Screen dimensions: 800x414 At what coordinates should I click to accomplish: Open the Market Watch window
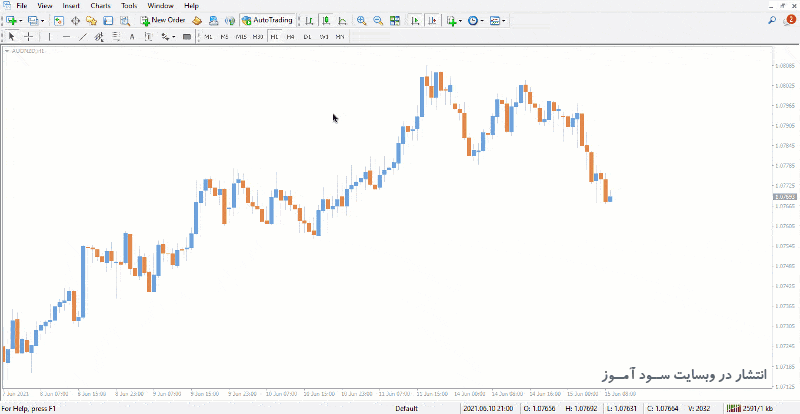click(59, 20)
